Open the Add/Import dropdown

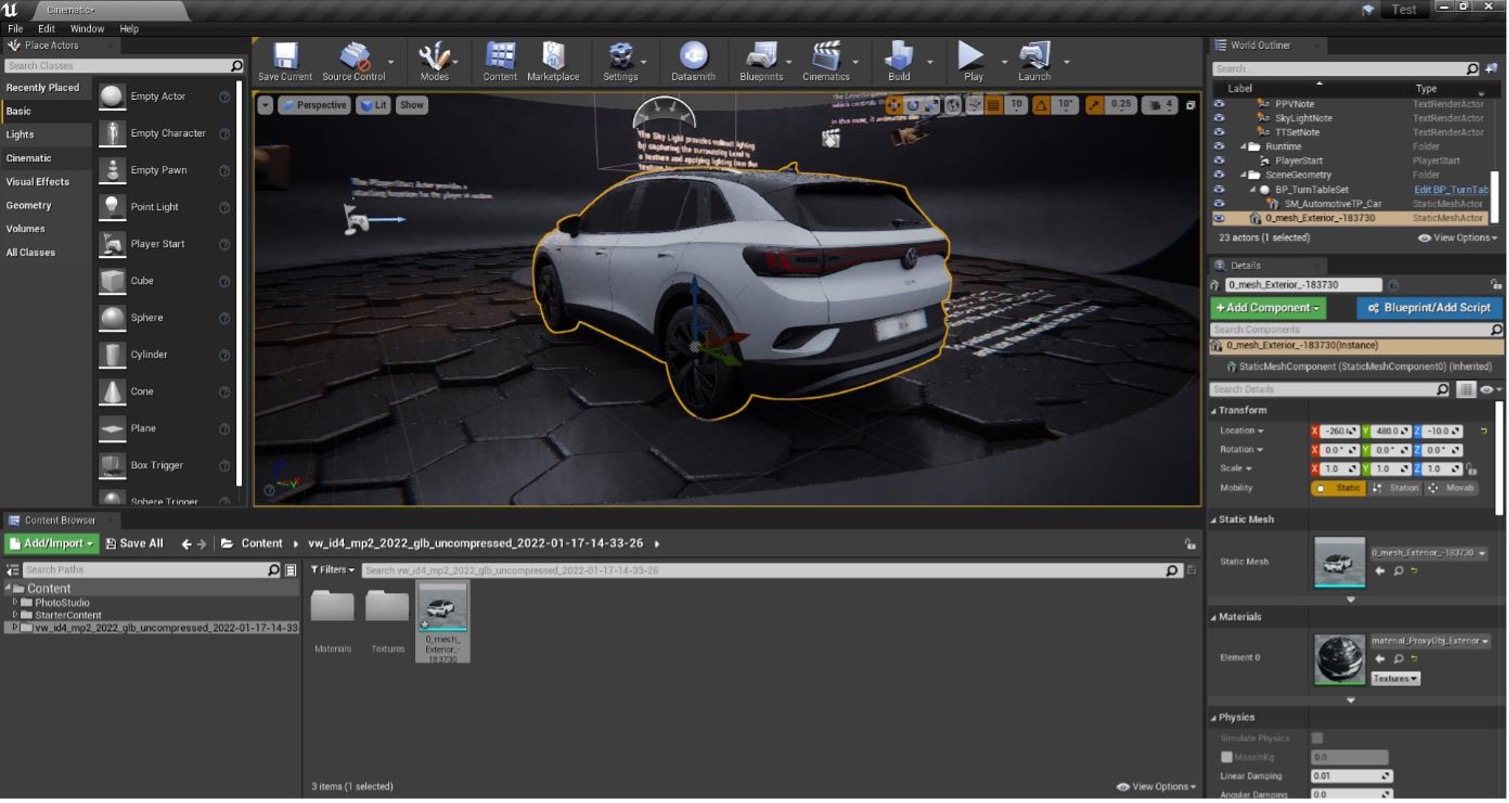pyautogui.click(x=52, y=544)
